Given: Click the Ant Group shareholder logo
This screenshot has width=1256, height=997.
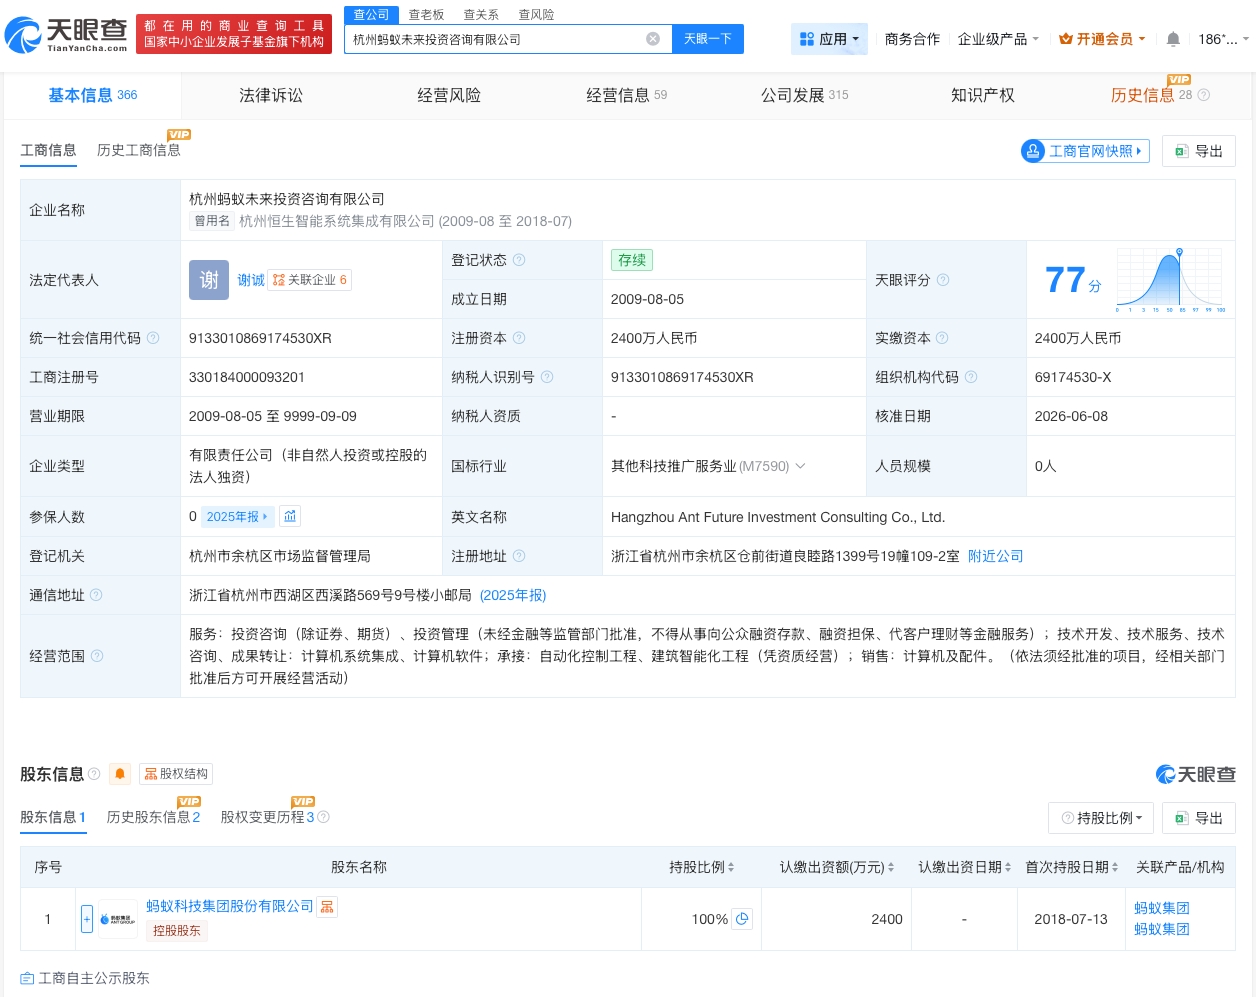Looking at the screenshot, I should (x=118, y=919).
